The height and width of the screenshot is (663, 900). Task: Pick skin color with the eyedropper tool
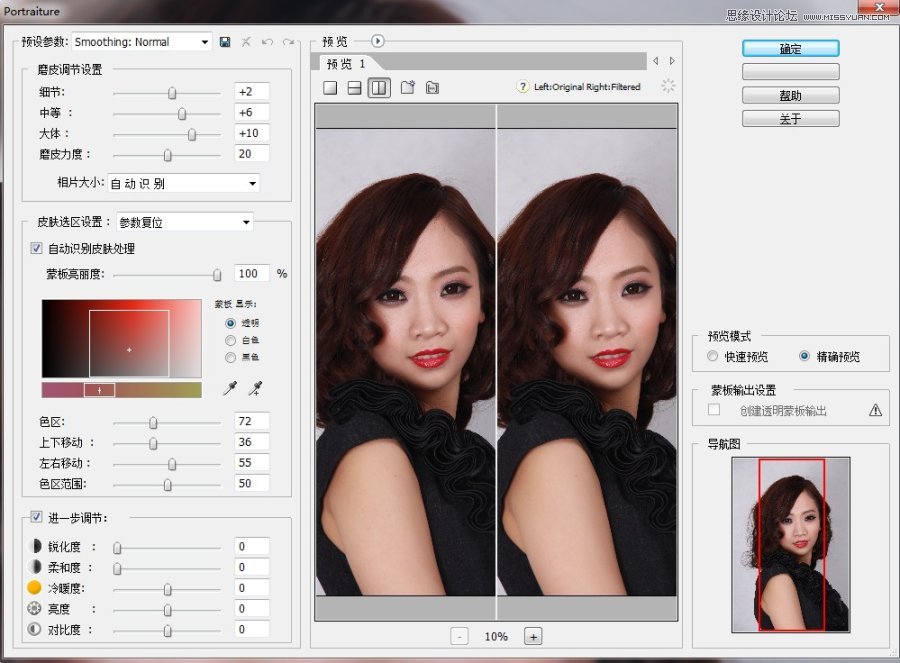click(x=230, y=388)
